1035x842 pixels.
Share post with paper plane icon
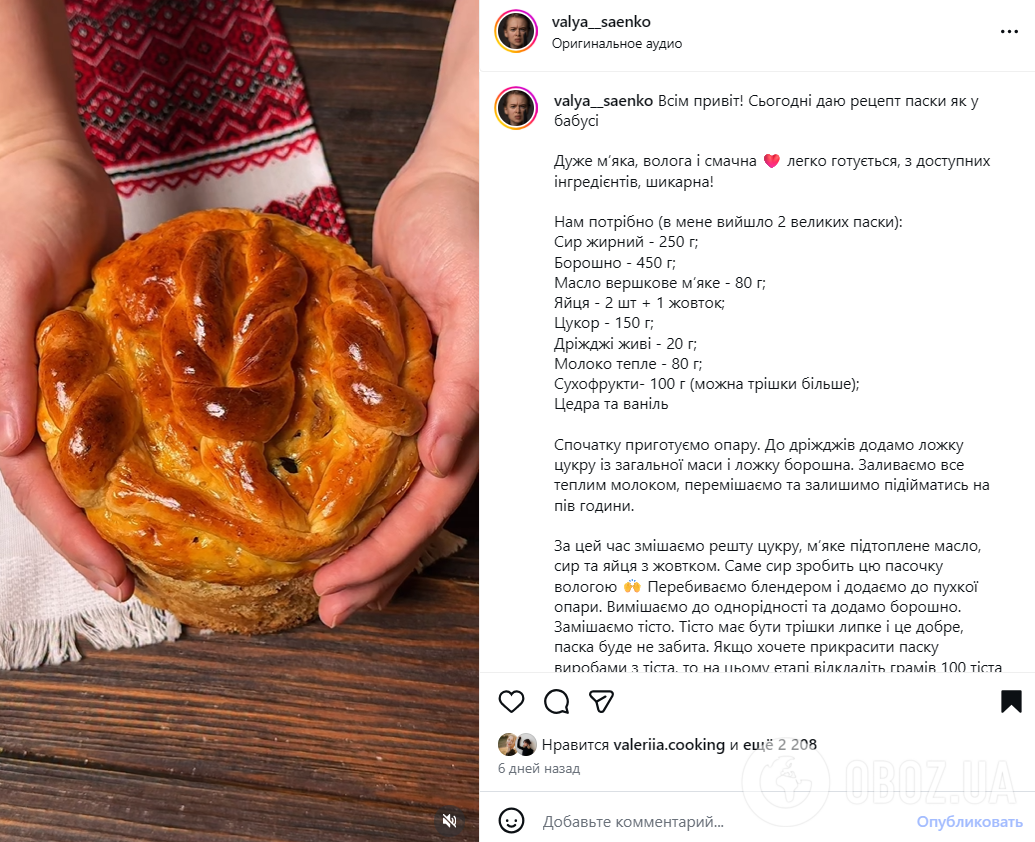pyautogui.click(x=601, y=701)
